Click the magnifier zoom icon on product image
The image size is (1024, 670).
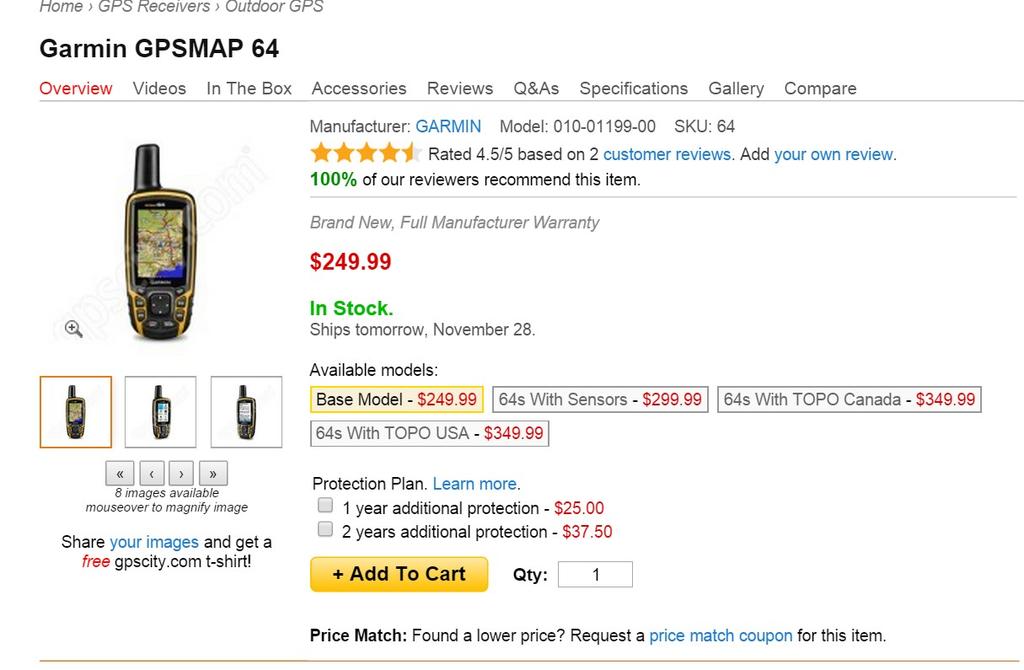pos(73,329)
